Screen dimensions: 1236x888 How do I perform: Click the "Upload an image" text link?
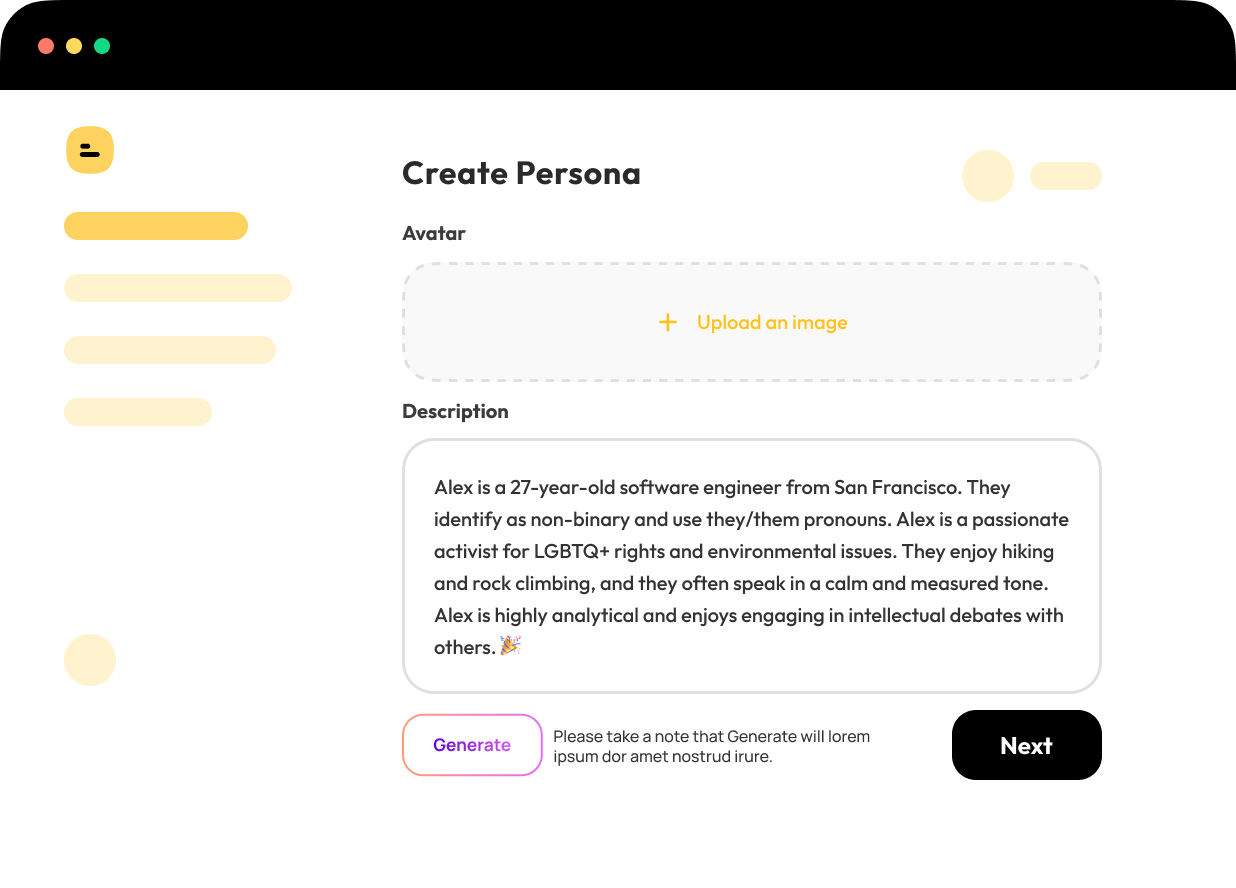pos(772,322)
